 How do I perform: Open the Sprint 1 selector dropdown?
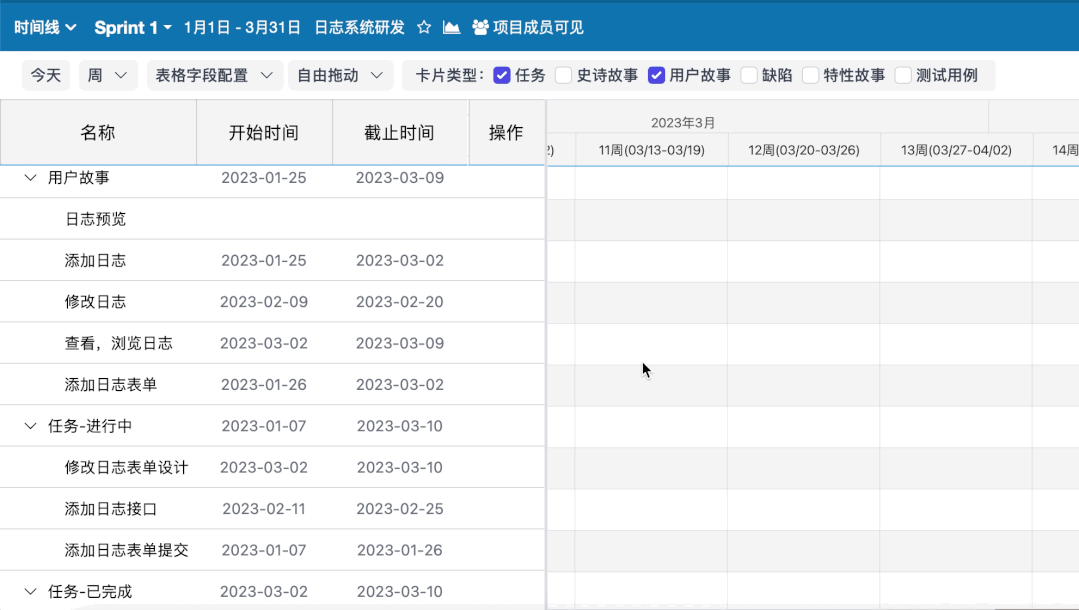coord(133,28)
